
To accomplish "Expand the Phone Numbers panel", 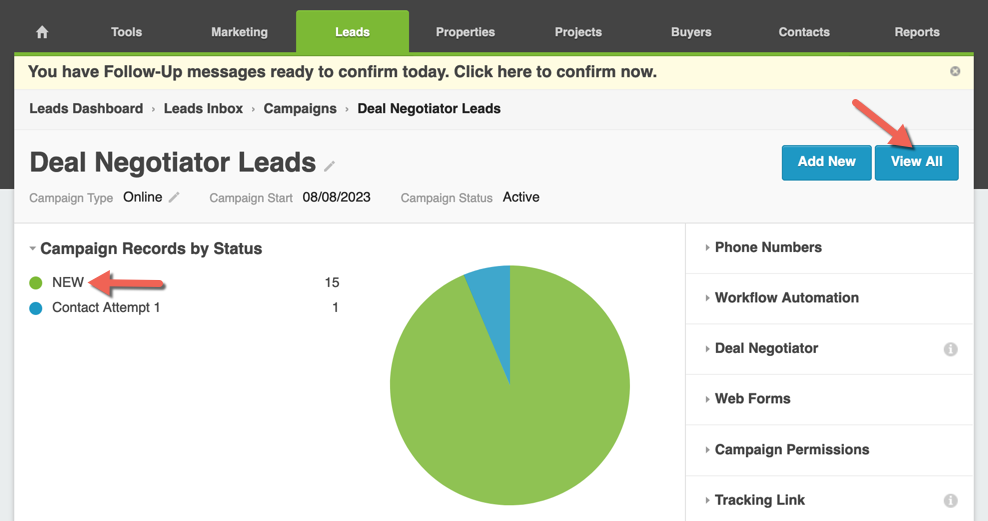I will click(767, 248).
